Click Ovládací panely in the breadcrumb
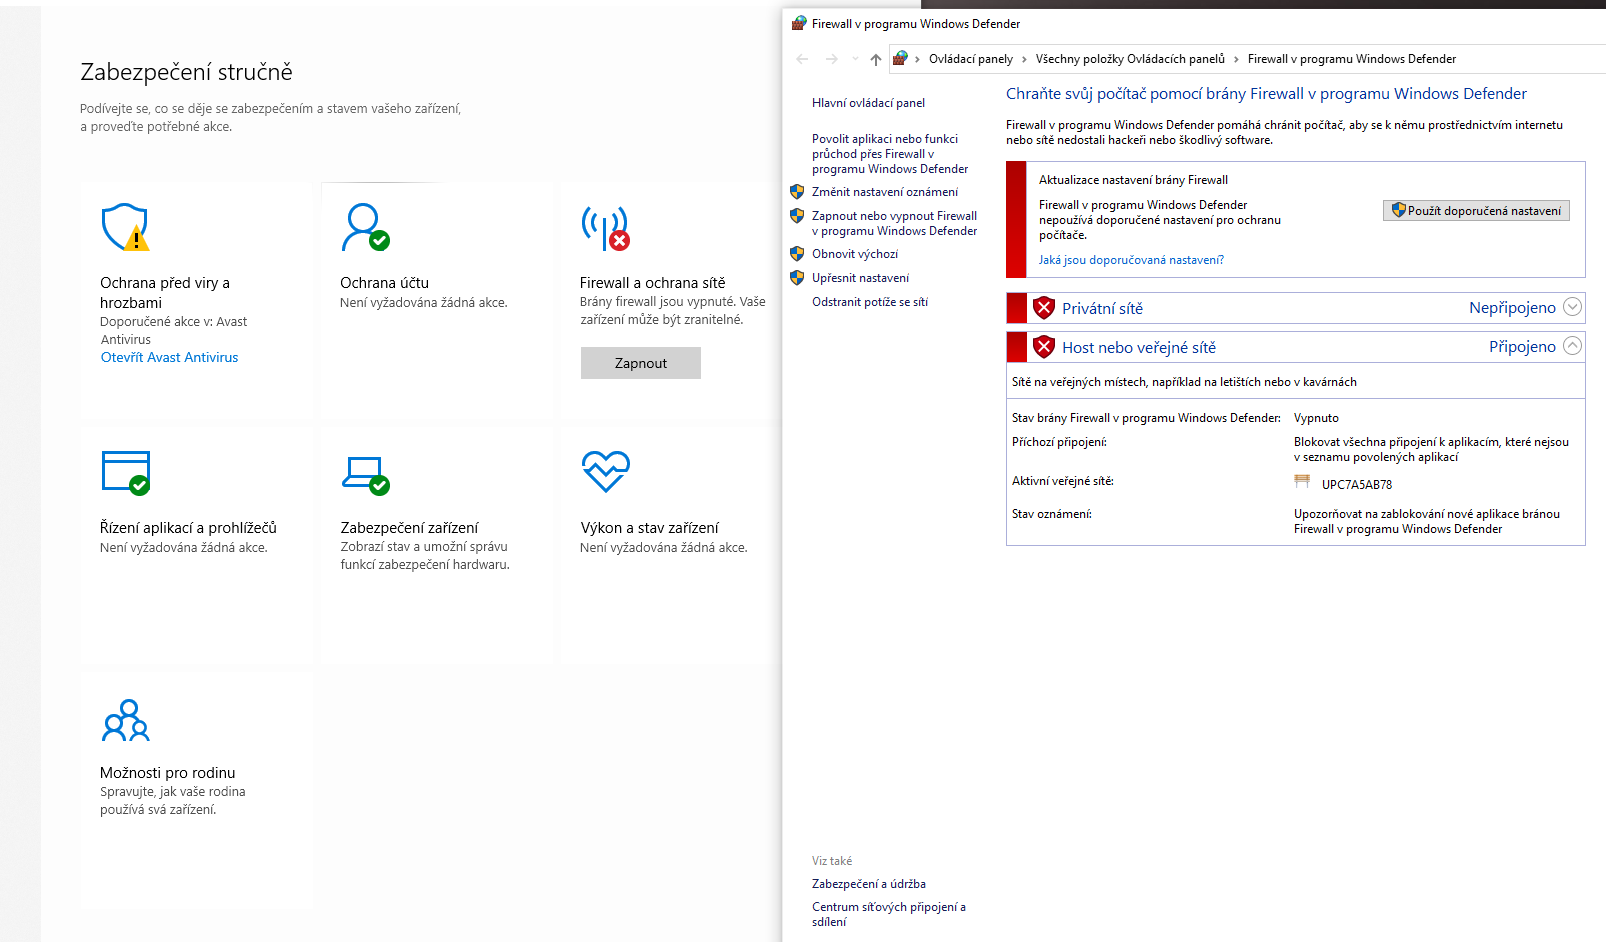Viewport: 1606px width, 942px height. pyautogui.click(x=971, y=59)
